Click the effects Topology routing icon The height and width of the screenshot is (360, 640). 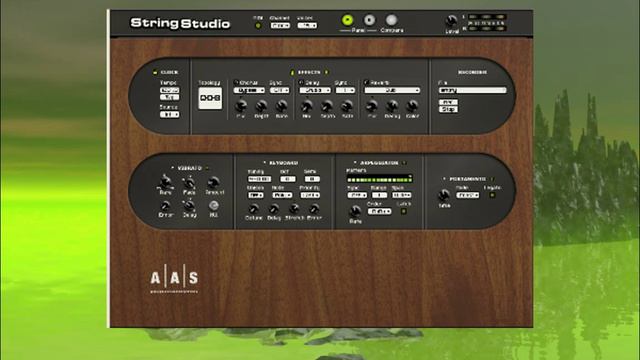pyautogui.click(x=210, y=98)
